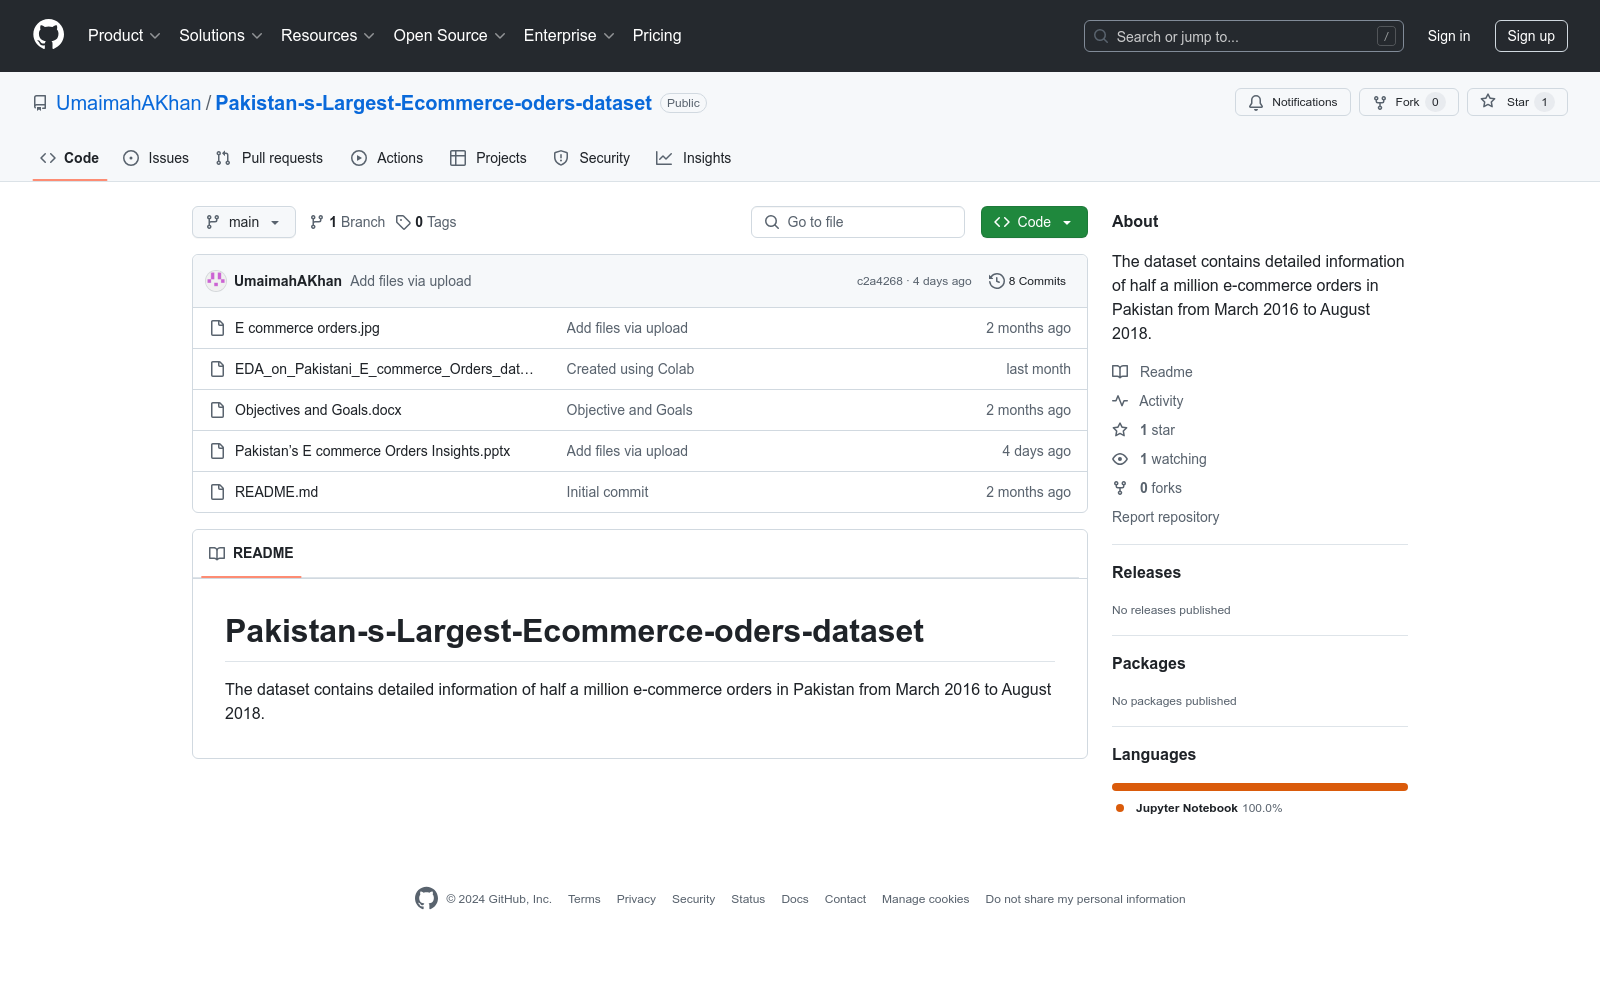Click the Jupyter Notebook language bar
Viewport: 1600px width, 1000px height.
(1260, 787)
